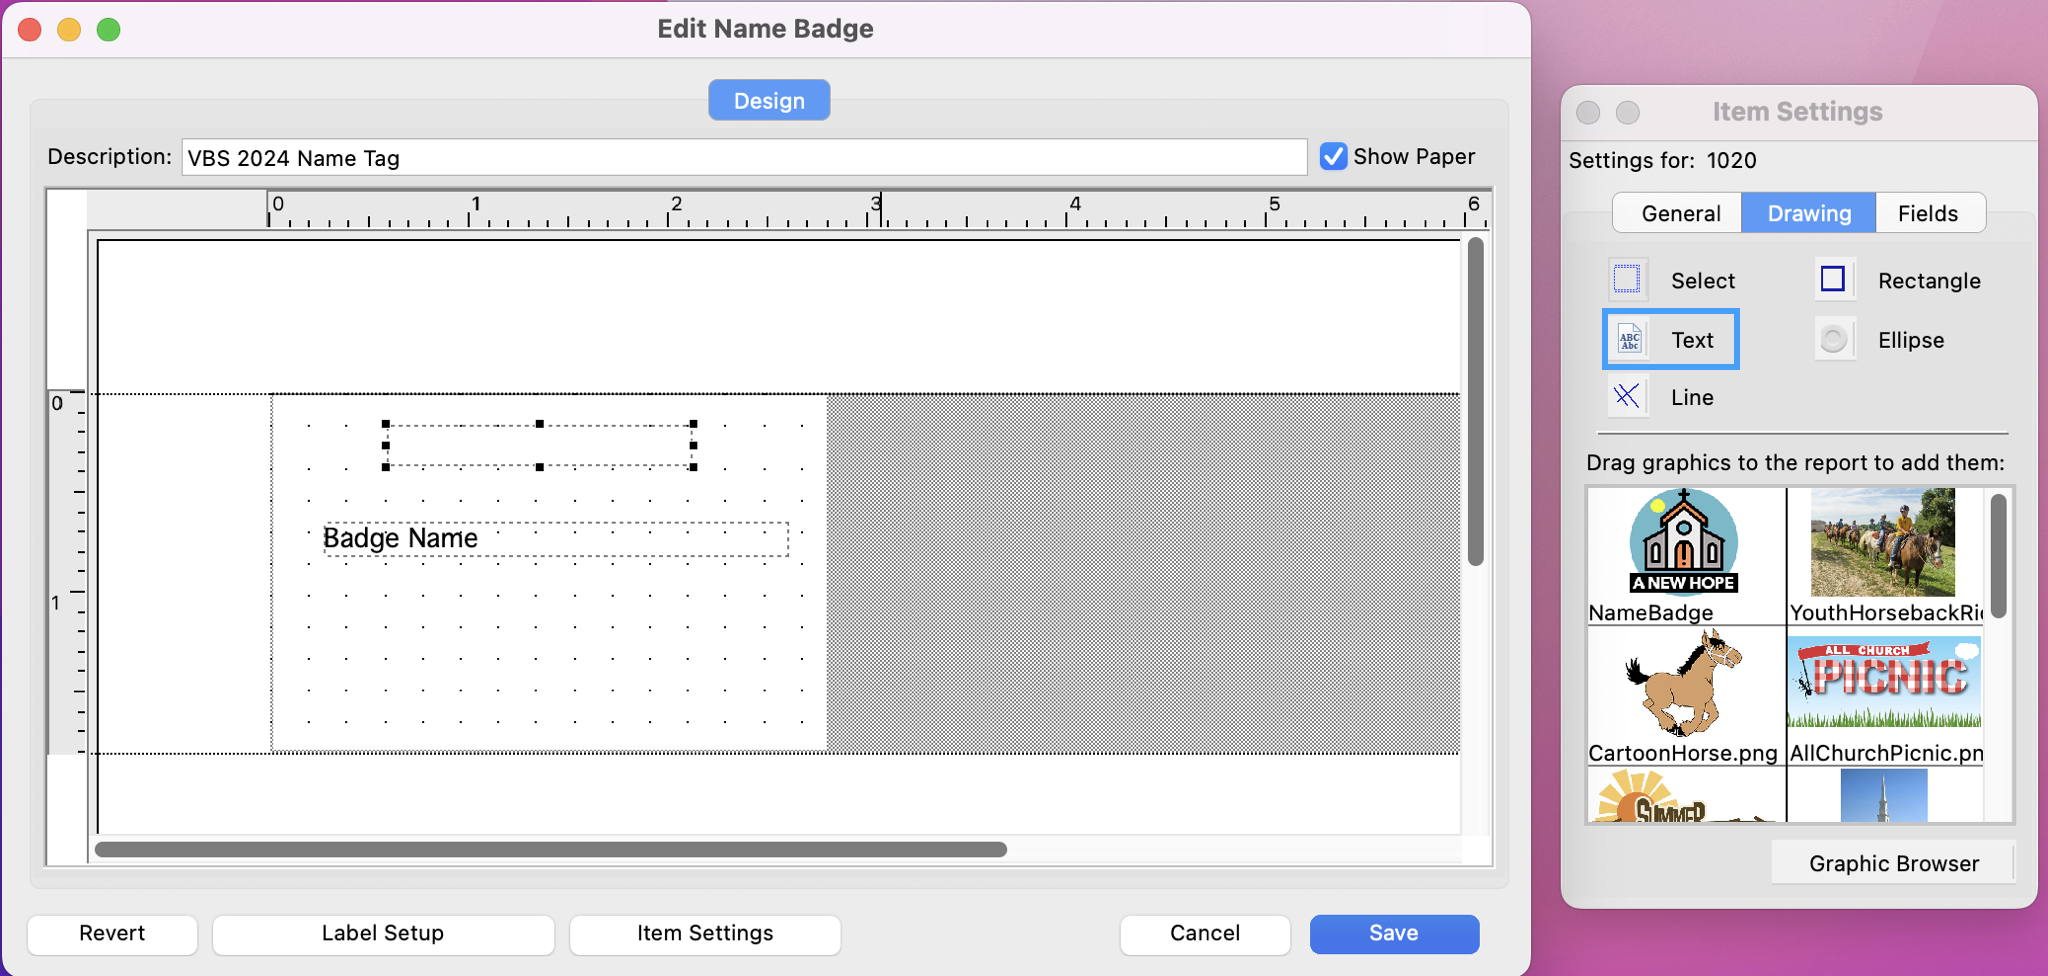Image resolution: width=2048 pixels, height=976 pixels.
Task: Click the YouthHorsebackRiding photo graphic
Action: (x=1882, y=543)
